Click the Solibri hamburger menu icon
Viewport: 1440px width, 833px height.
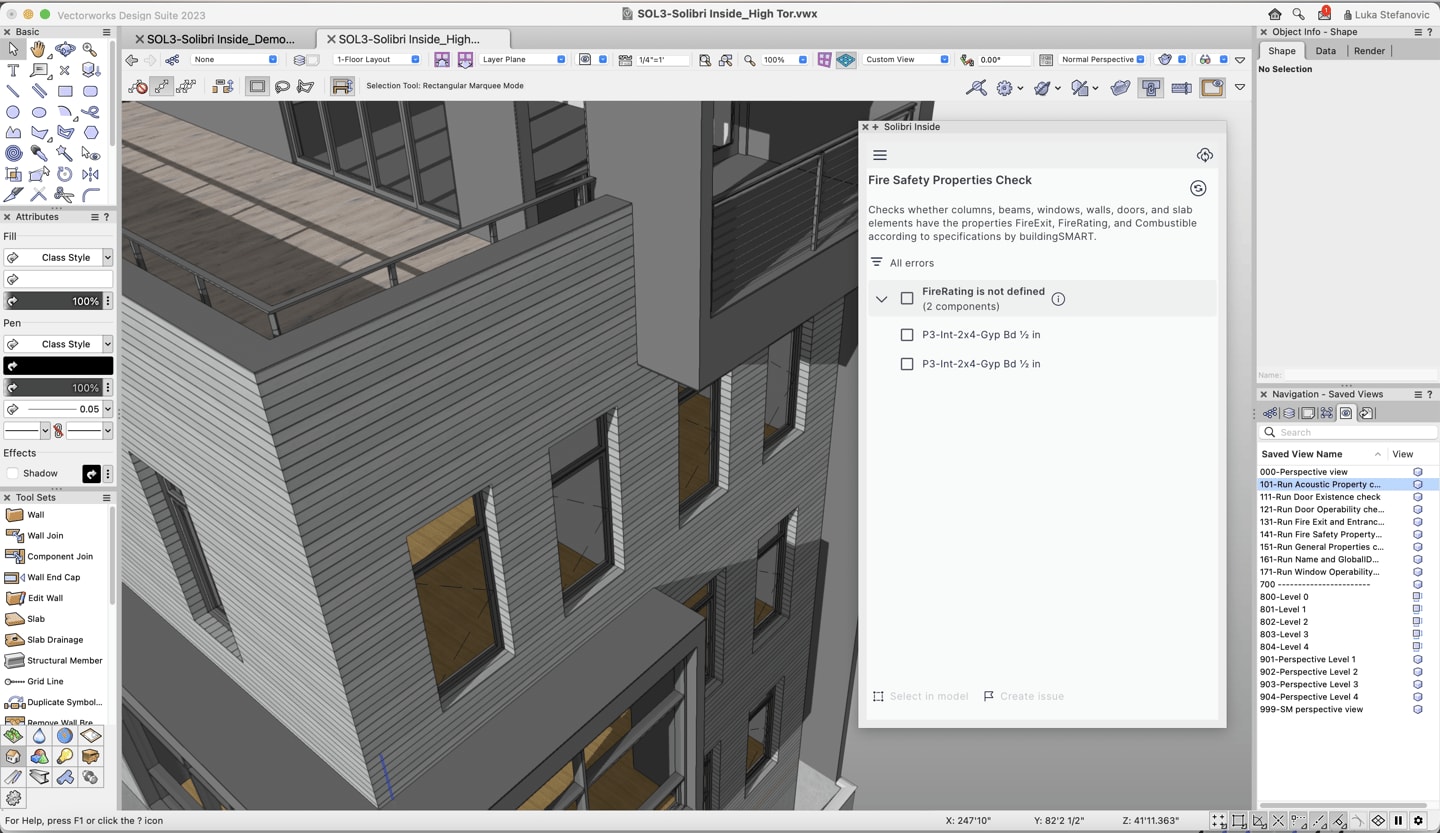[x=880, y=155]
